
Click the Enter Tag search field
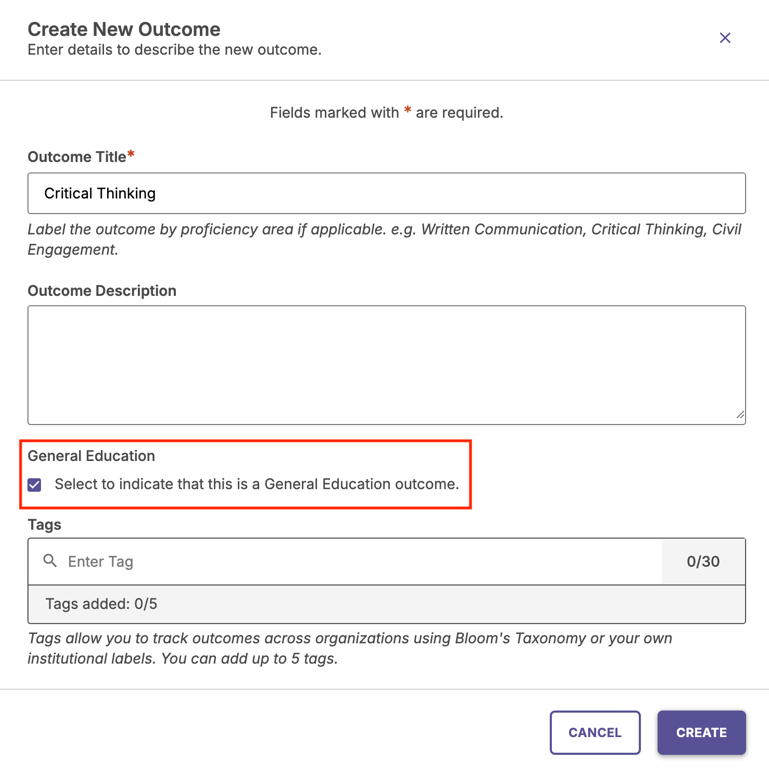tap(360, 562)
